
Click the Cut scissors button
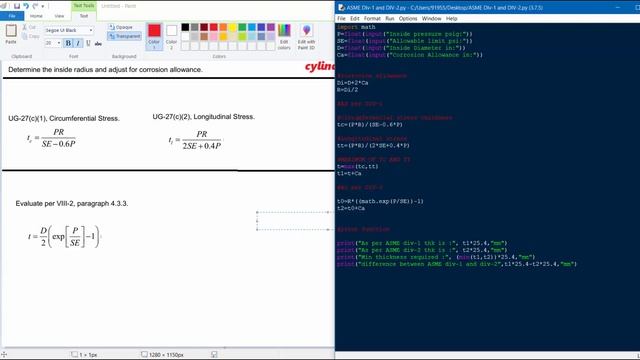29,27
